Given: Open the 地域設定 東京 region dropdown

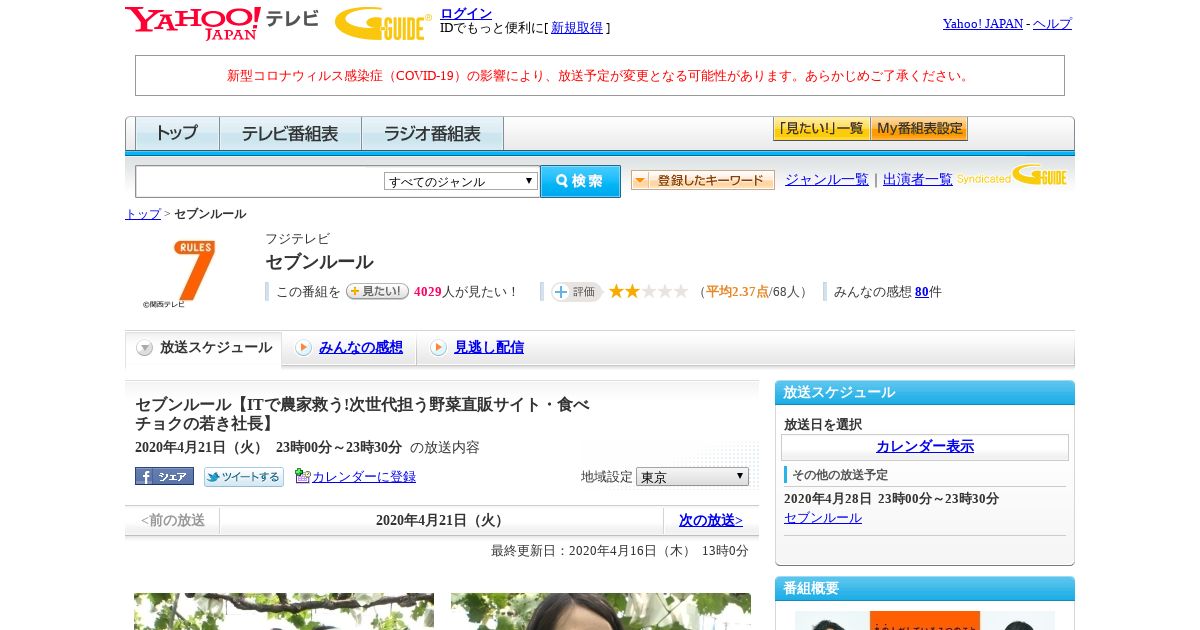Looking at the screenshot, I should click(692, 477).
